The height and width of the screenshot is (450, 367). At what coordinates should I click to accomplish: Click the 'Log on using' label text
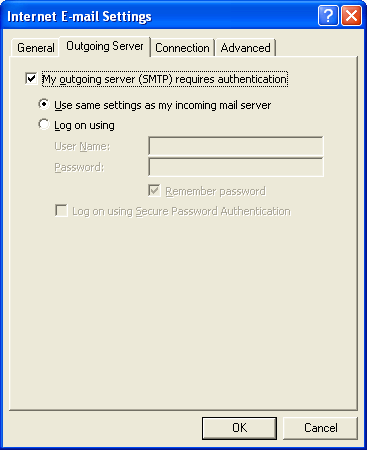pyautogui.click(x=84, y=125)
